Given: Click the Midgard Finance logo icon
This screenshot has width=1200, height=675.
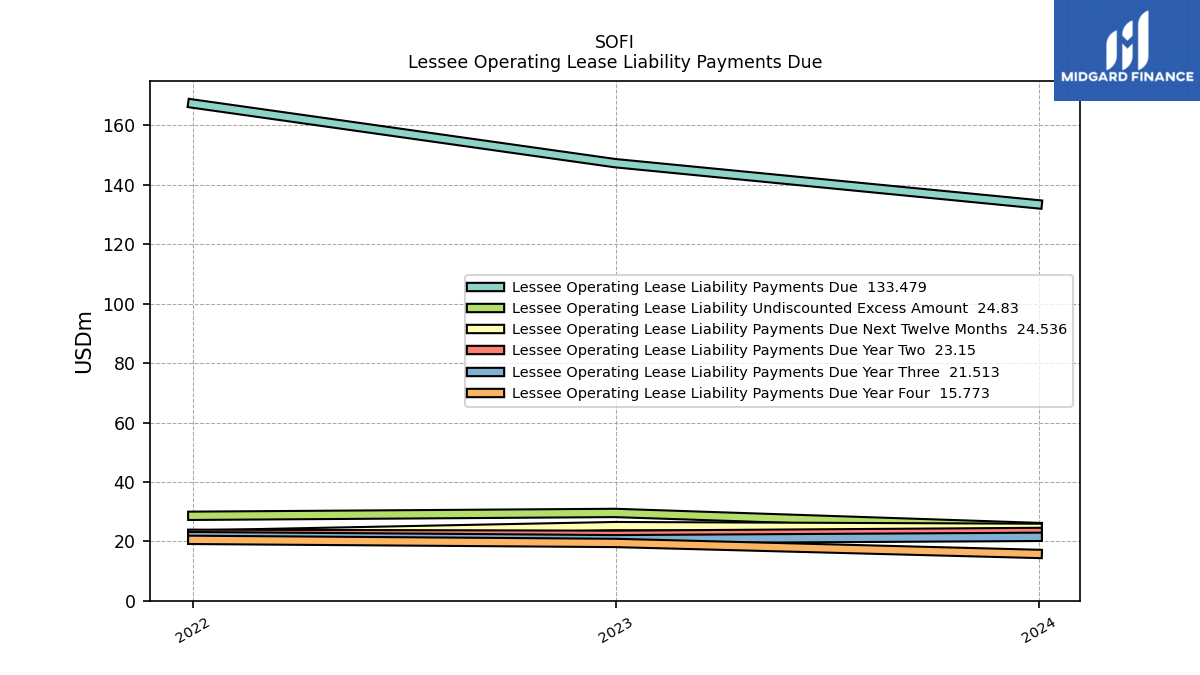Looking at the screenshot, I should click(x=1127, y=40).
